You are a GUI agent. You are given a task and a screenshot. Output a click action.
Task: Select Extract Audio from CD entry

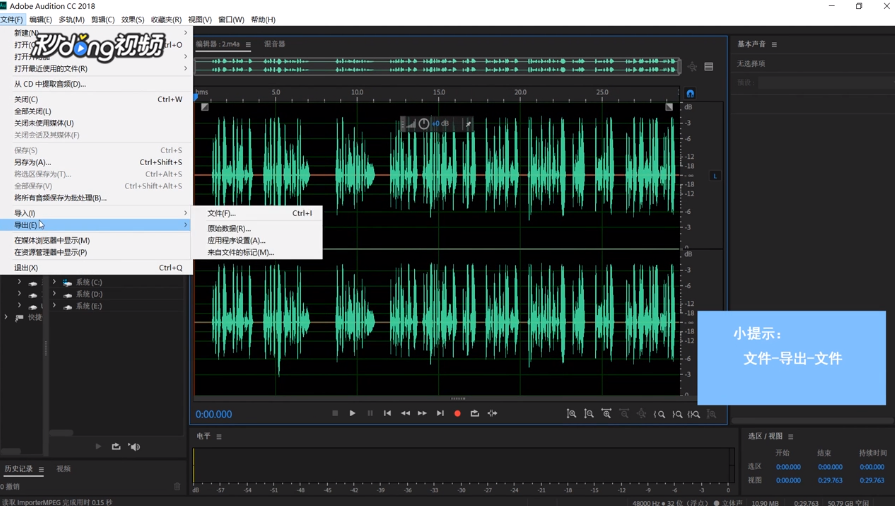pos(96,84)
